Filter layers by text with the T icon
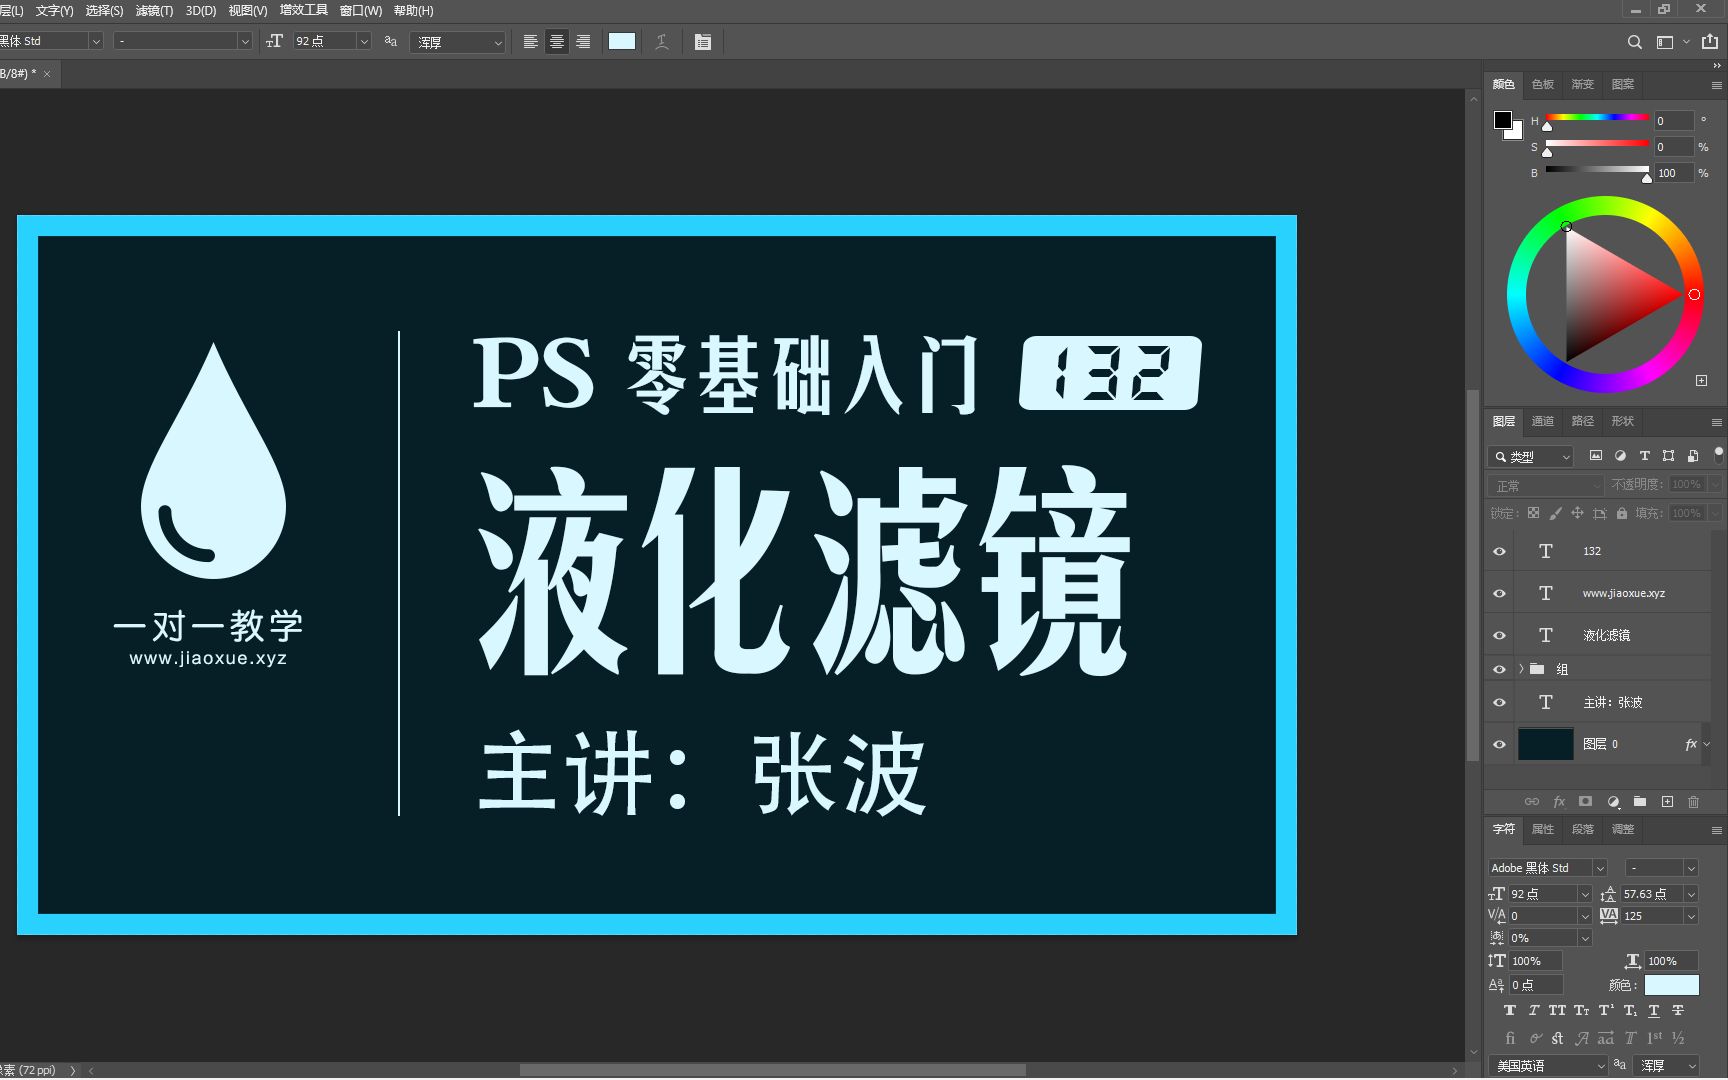This screenshot has width=1728, height=1080. pyautogui.click(x=1644, y=456)
